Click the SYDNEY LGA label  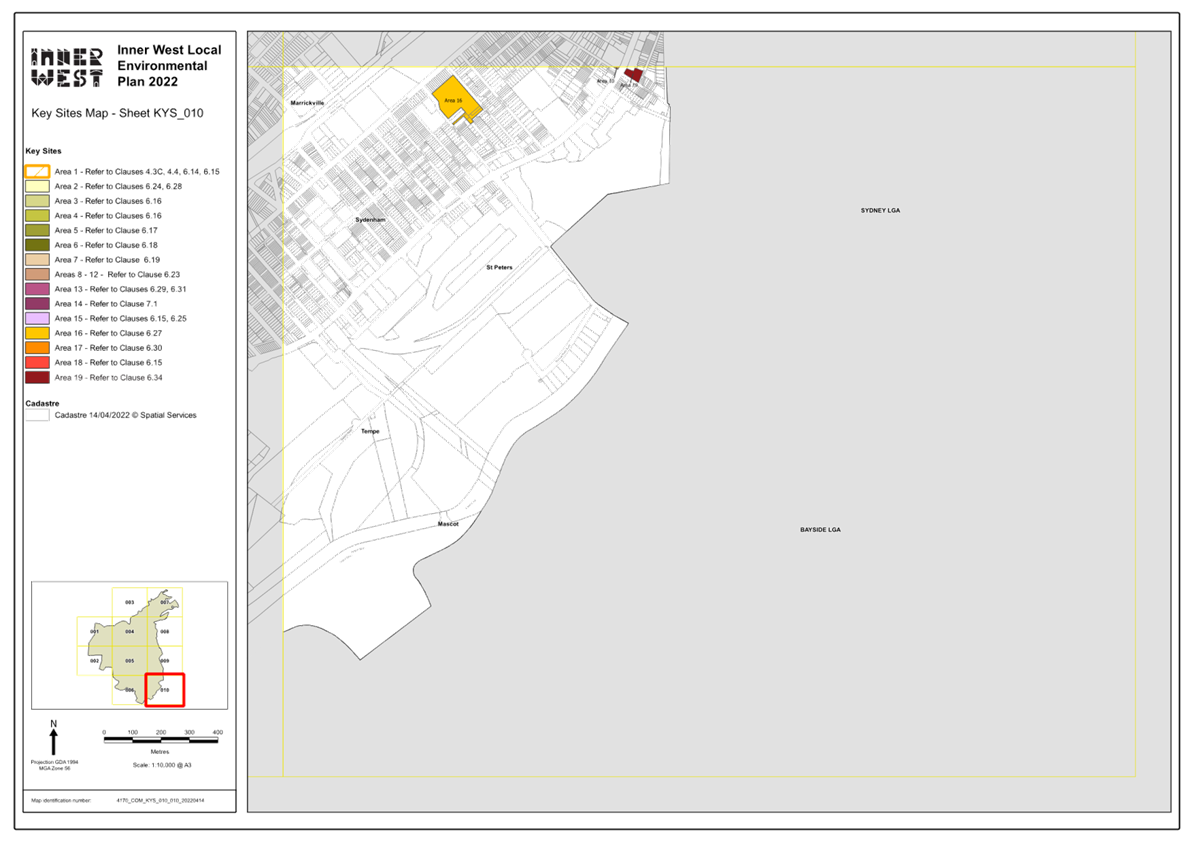tap(880, 211)
